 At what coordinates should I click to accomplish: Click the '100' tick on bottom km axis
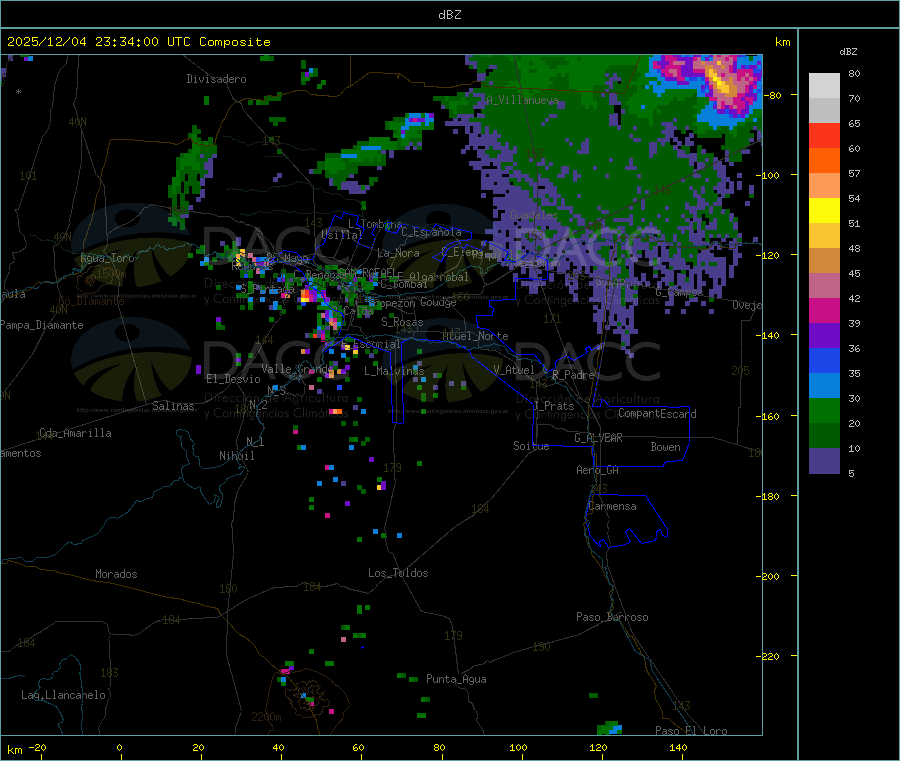518,747
